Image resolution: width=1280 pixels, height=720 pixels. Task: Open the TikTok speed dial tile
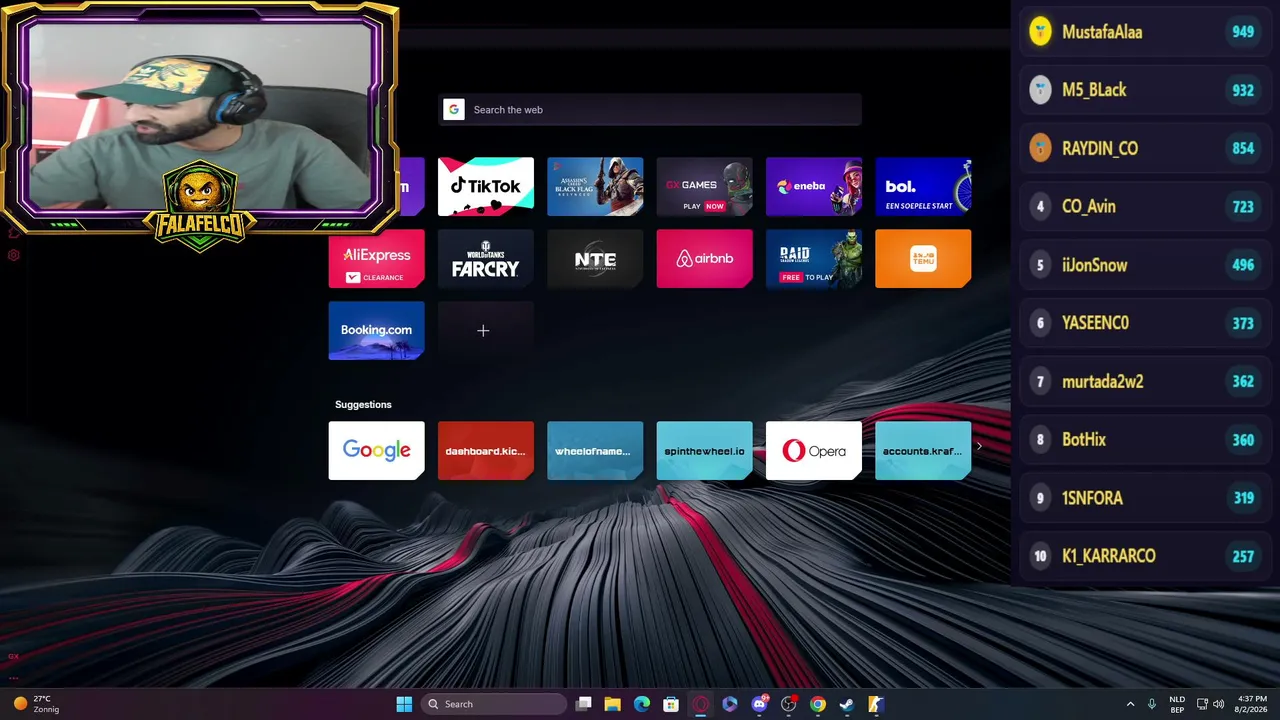(486, 186)
